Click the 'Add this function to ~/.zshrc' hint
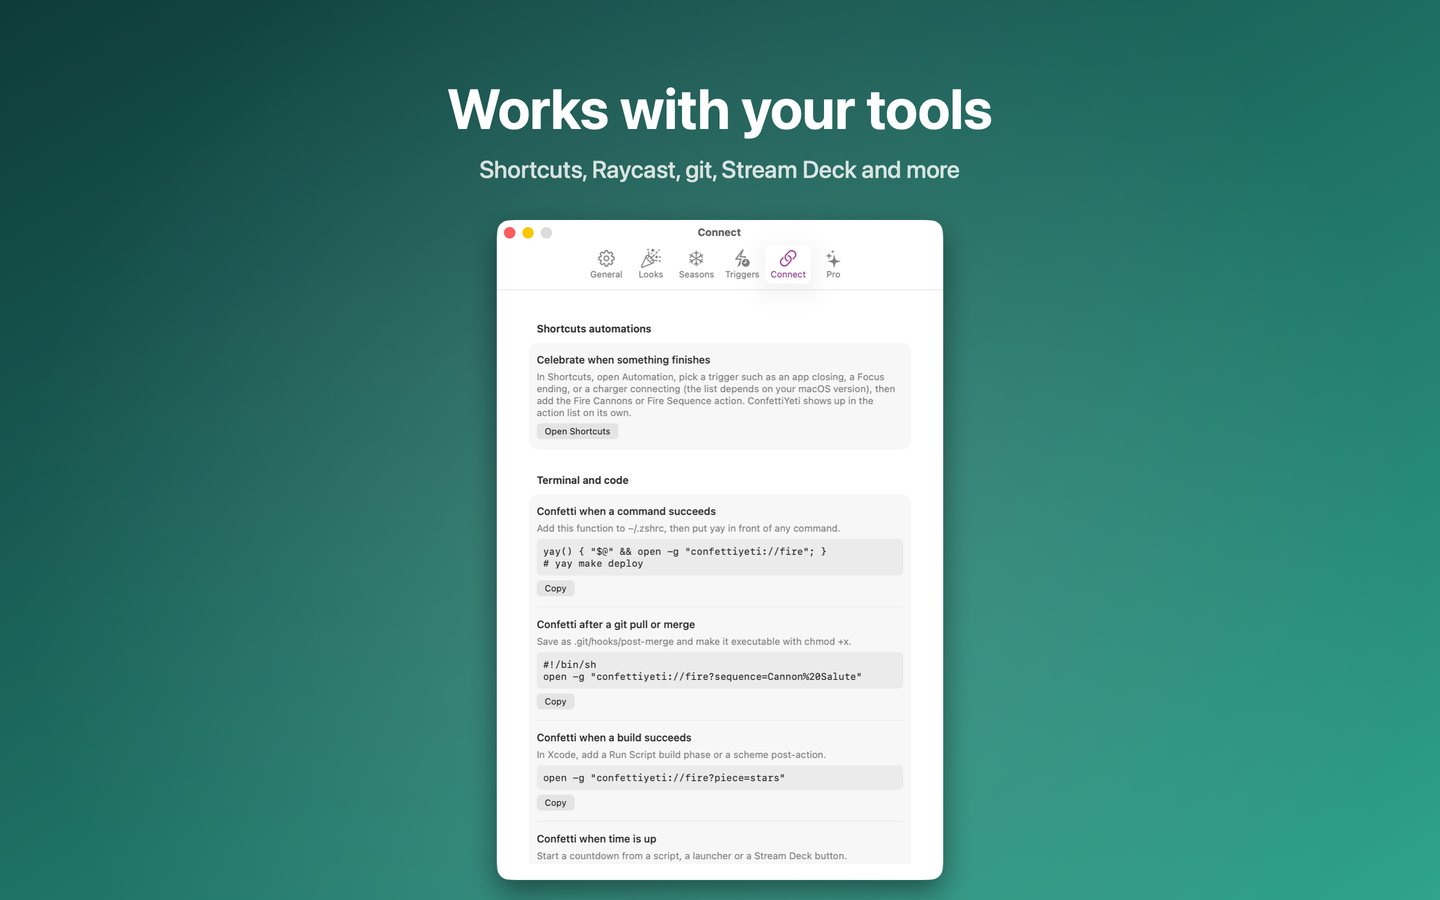1440x900 pixels. (688, 528)
